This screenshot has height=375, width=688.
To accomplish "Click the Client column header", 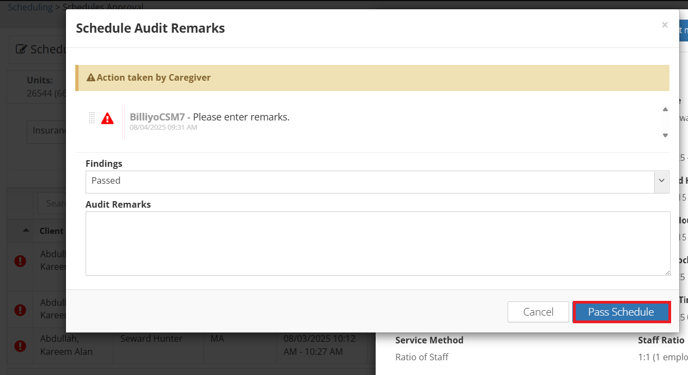I will click(x=51, y=231).
